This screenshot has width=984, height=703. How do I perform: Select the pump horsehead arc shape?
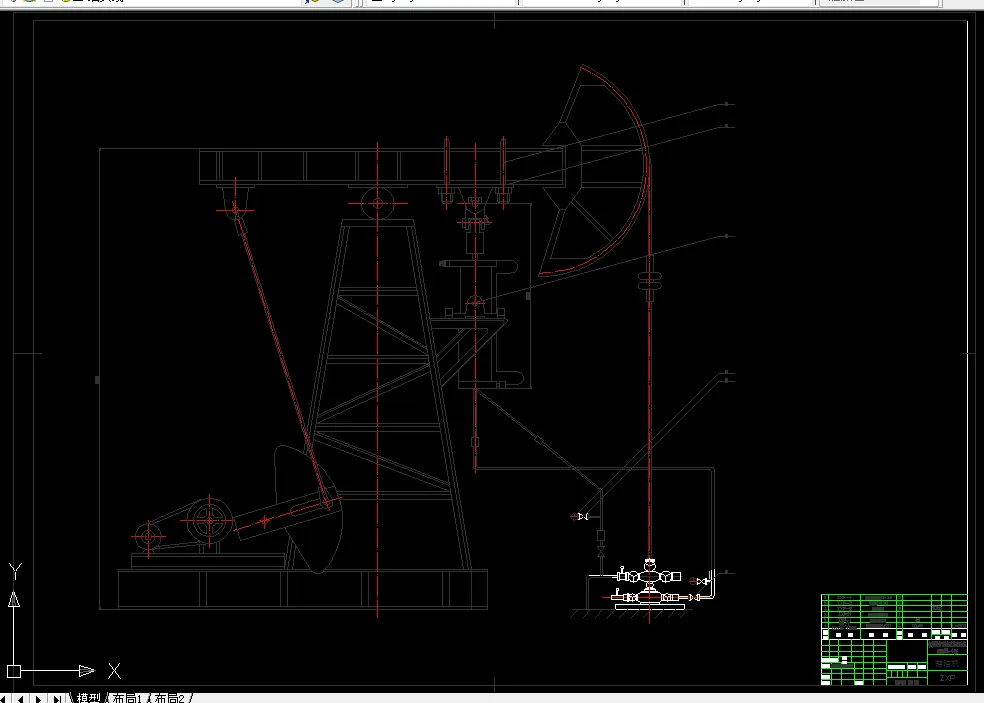(595, 171)
